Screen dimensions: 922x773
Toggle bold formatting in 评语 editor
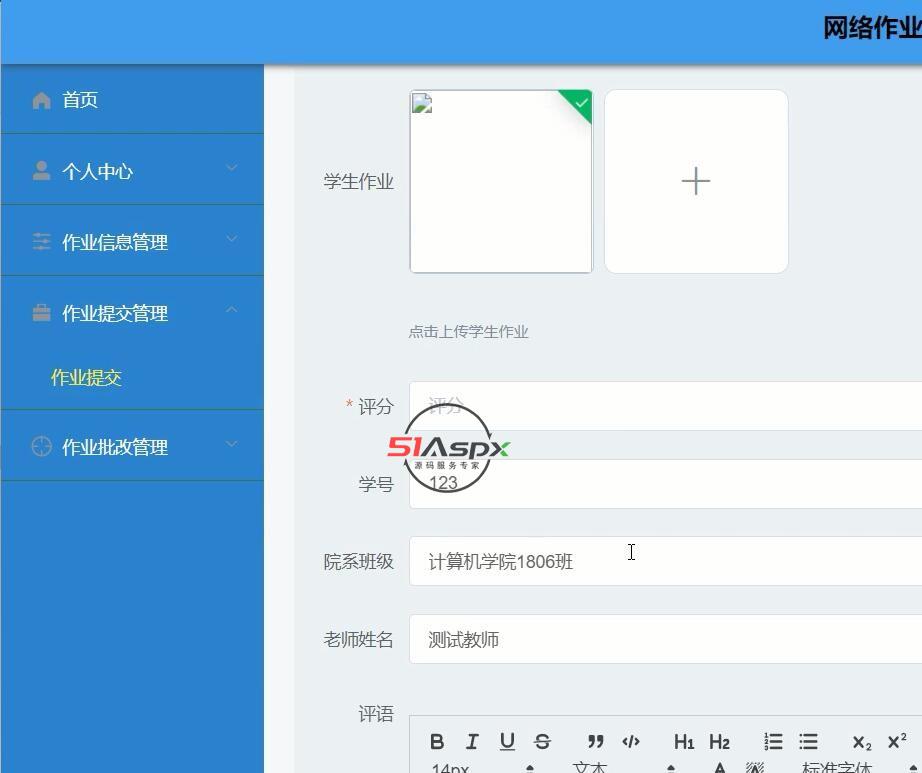click(x=437, y=741)
